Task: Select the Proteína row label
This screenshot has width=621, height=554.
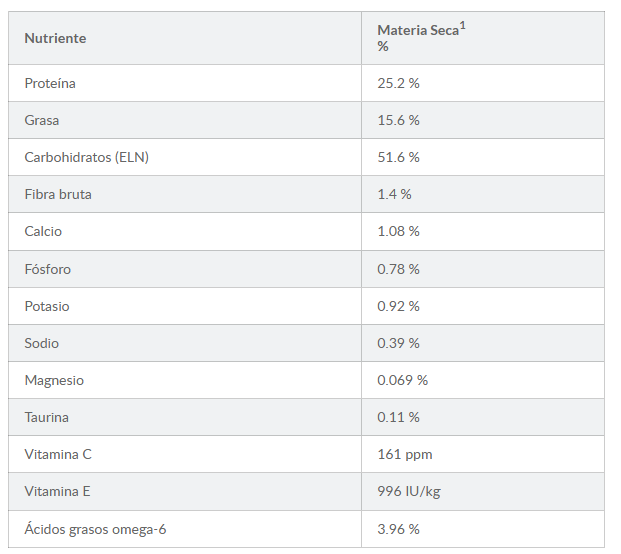Action: click(x=50, y=83)
